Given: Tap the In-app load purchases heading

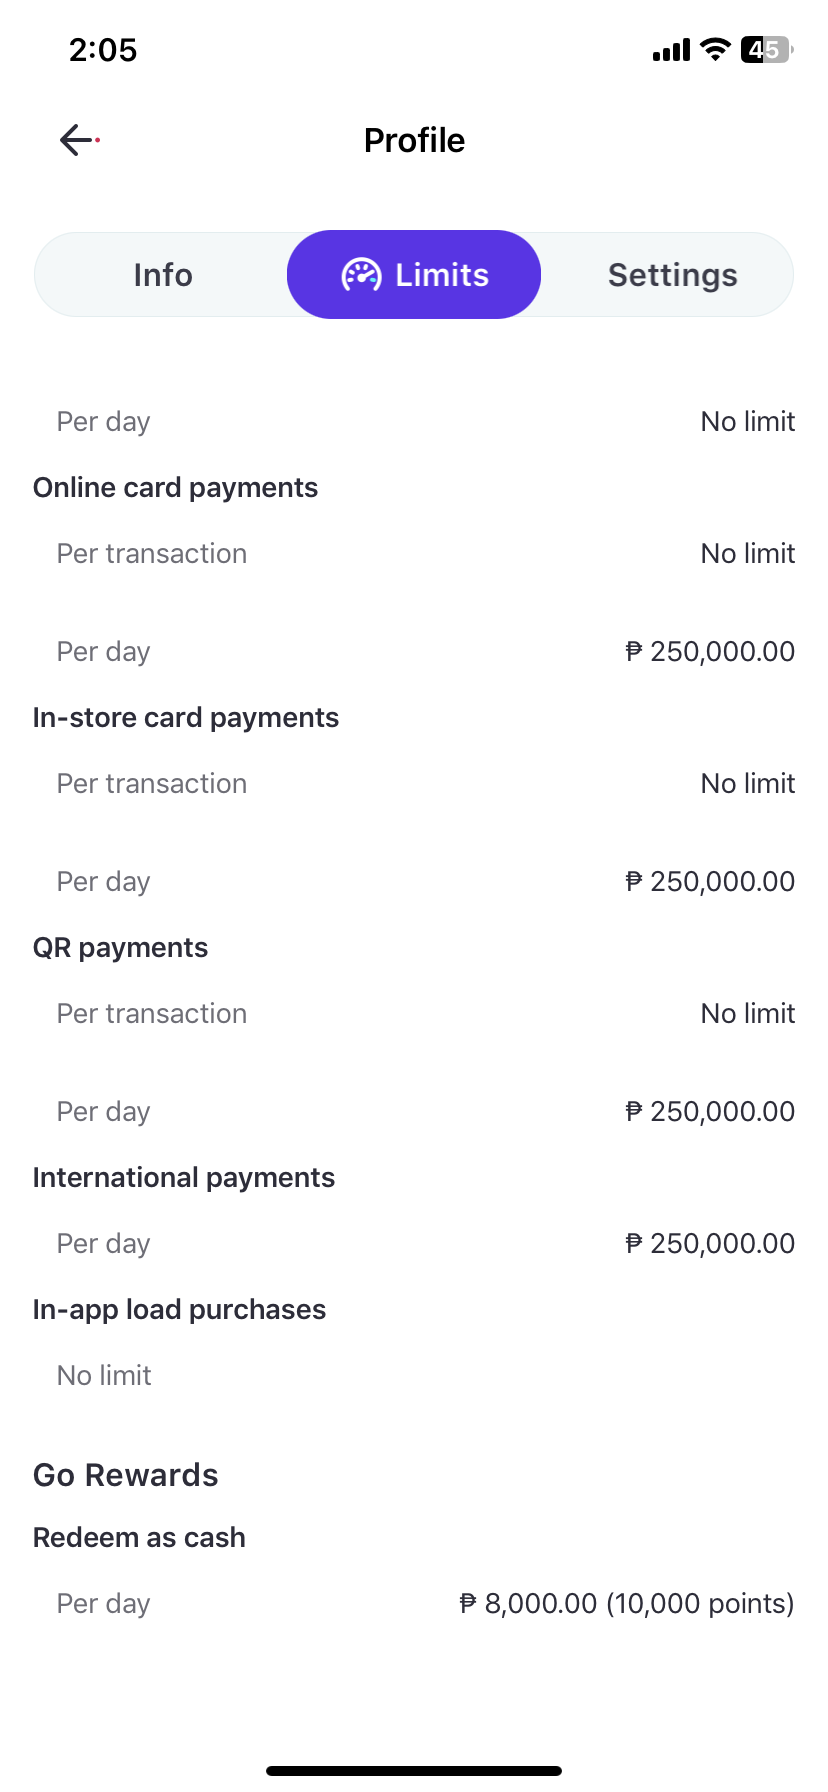Looking at the screenshot, I should [180, 1310].
